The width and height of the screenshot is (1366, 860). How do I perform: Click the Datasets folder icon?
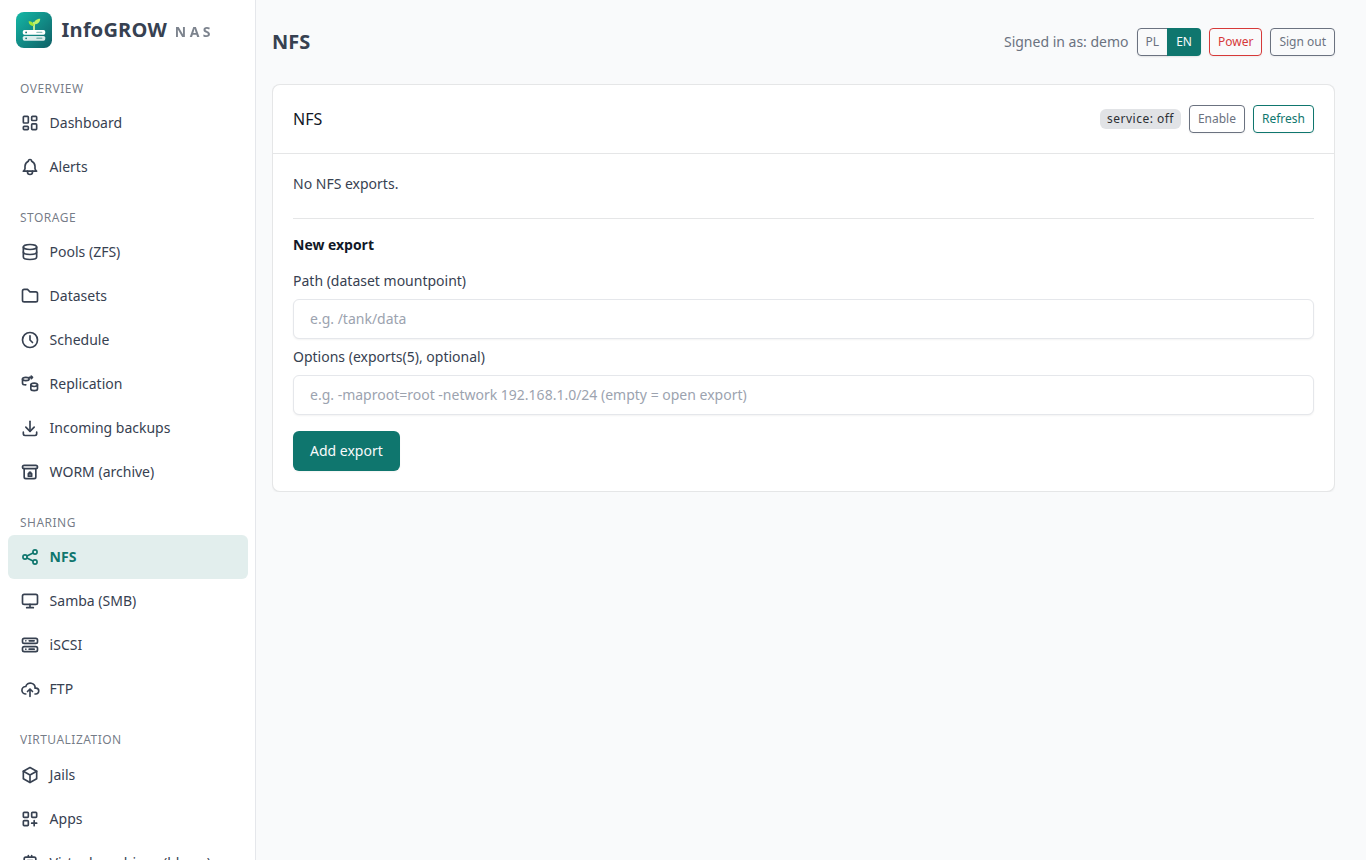click(x=30, y=296)
